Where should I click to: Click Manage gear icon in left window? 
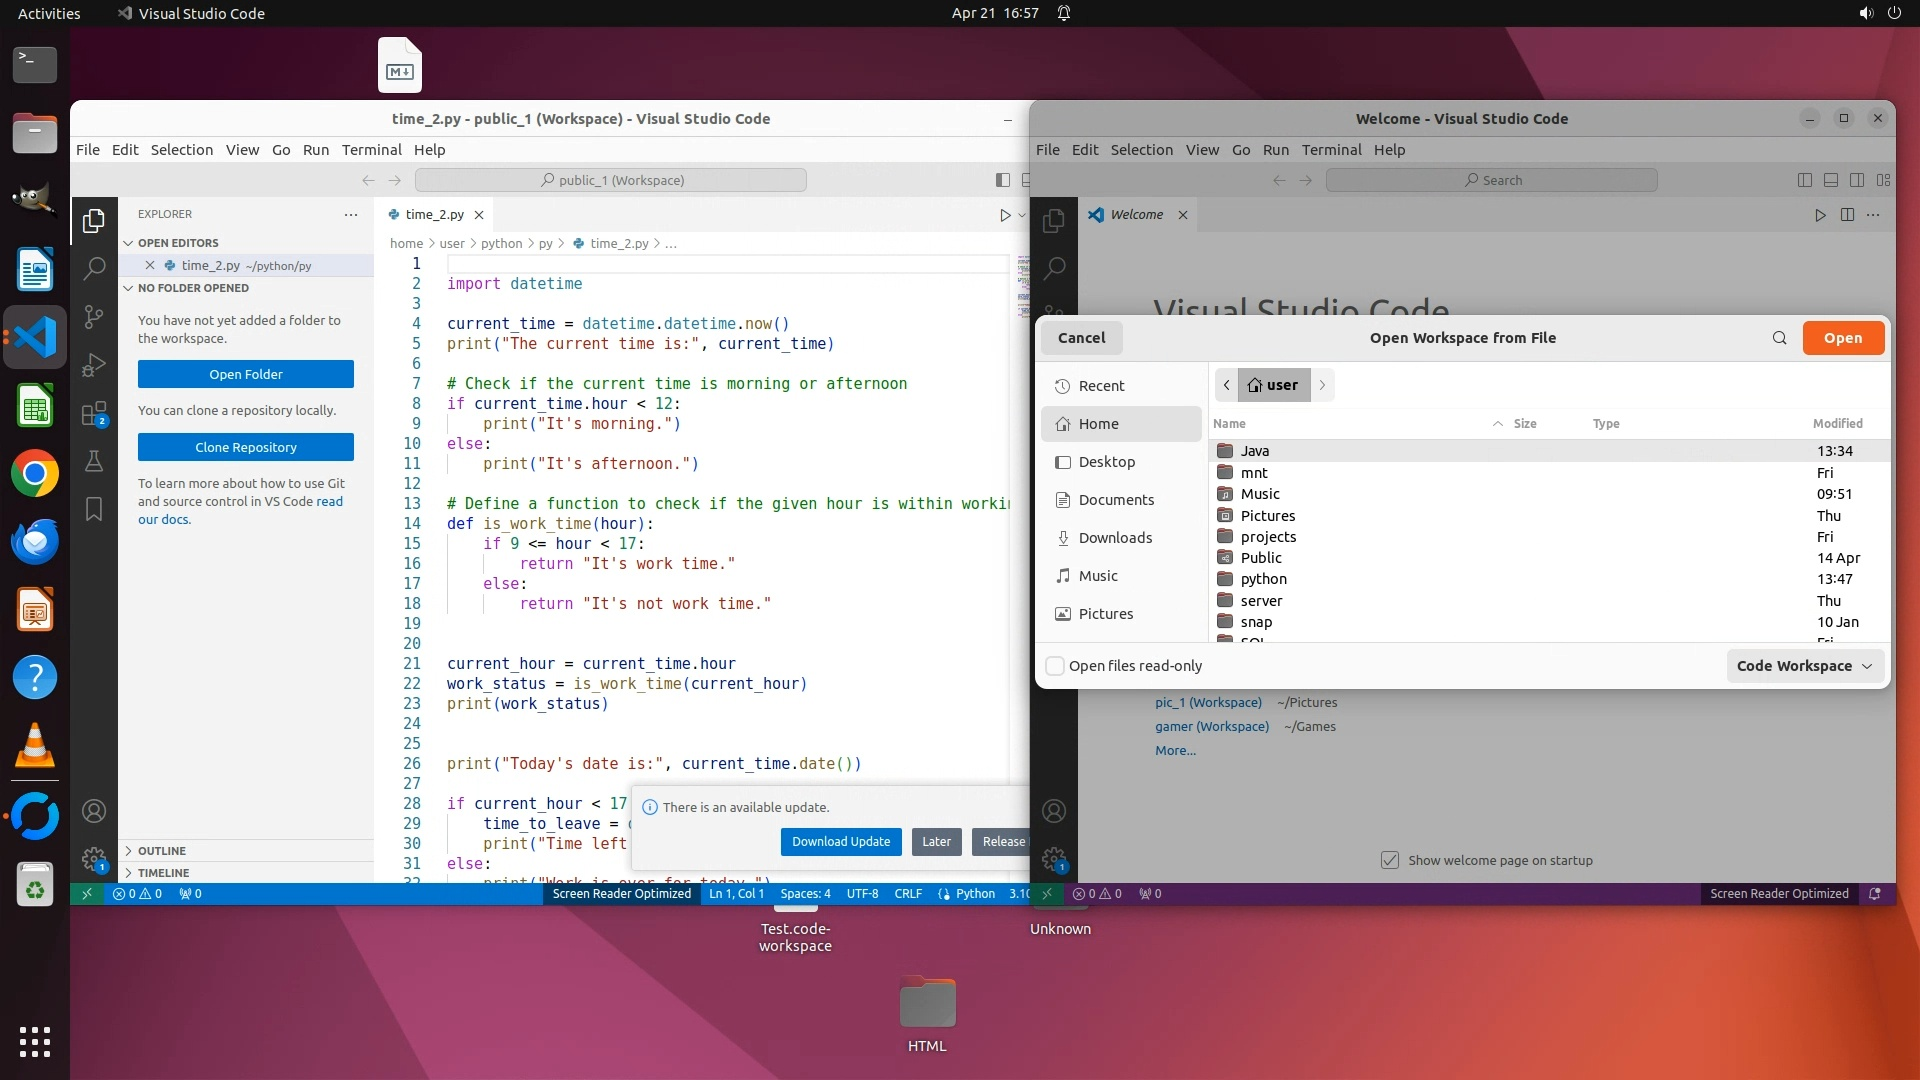94,858
